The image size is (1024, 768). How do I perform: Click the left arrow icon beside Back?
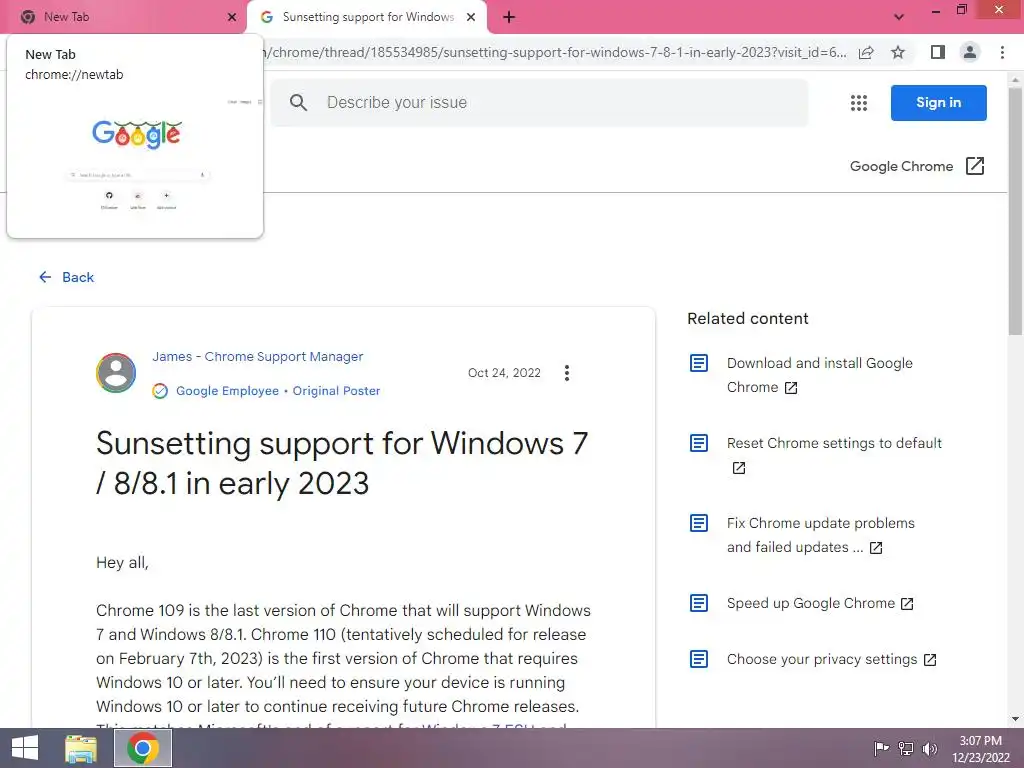pyautogui.click(x=45, y=277)
